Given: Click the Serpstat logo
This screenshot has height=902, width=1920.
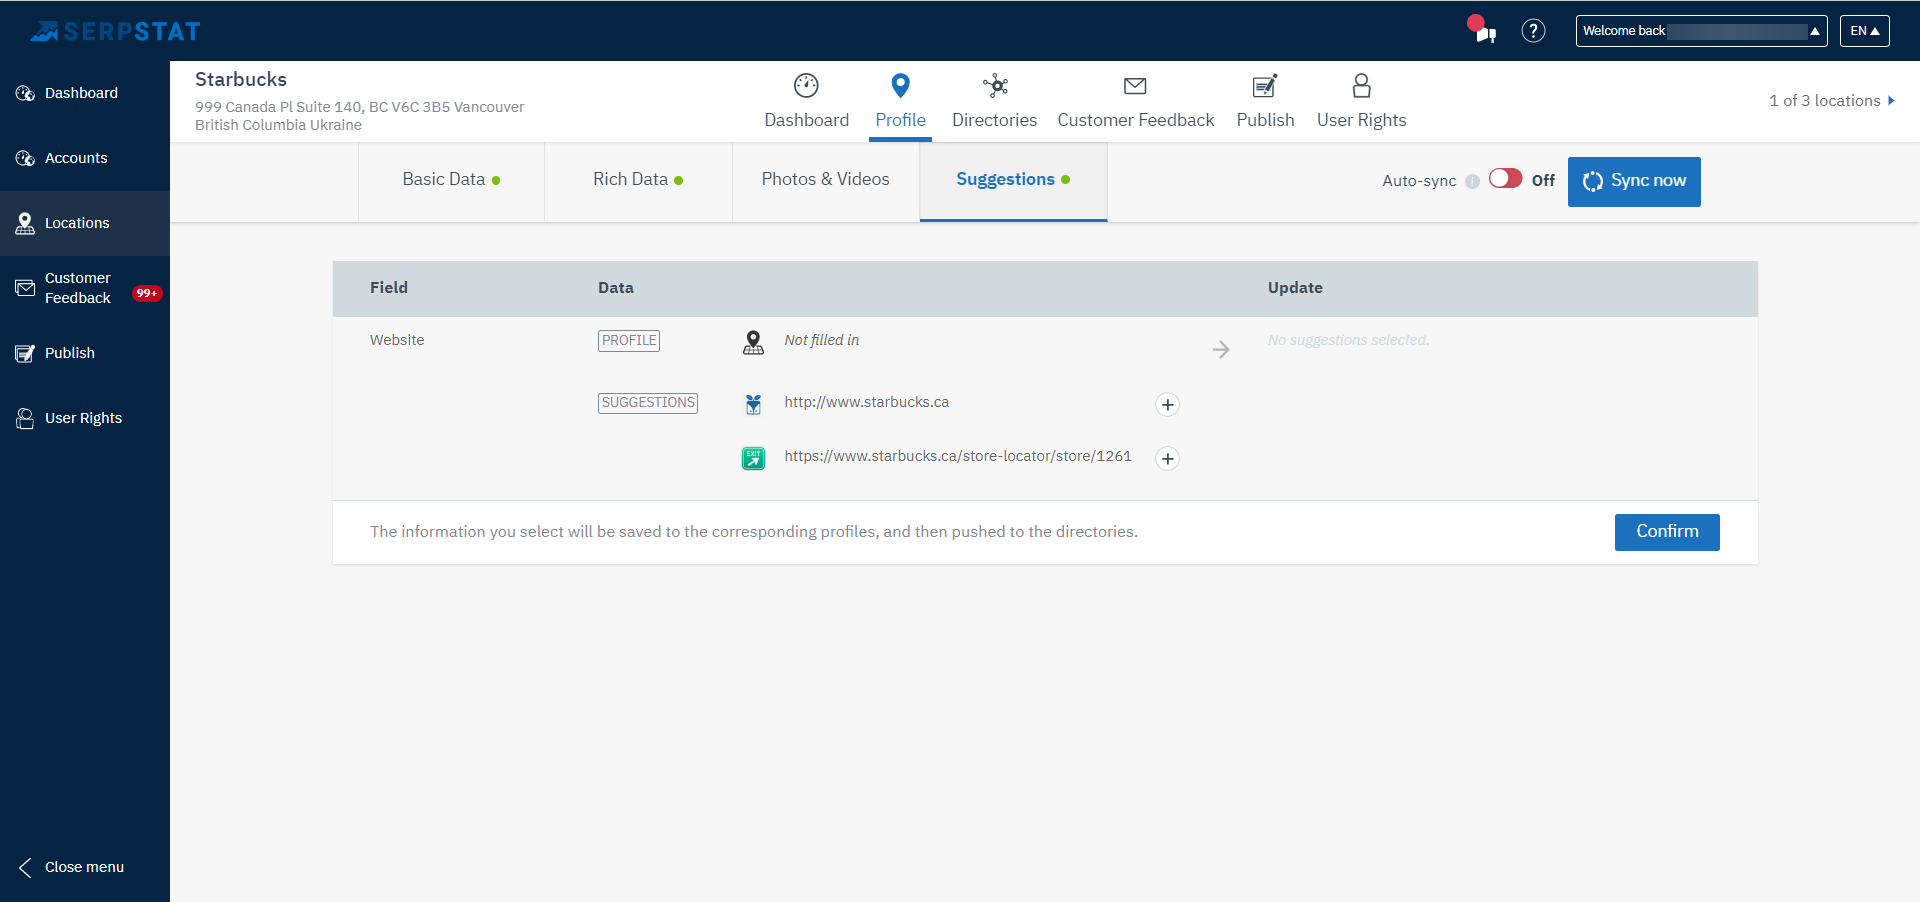Looking at the screenshot, I should tap(115, 31).
